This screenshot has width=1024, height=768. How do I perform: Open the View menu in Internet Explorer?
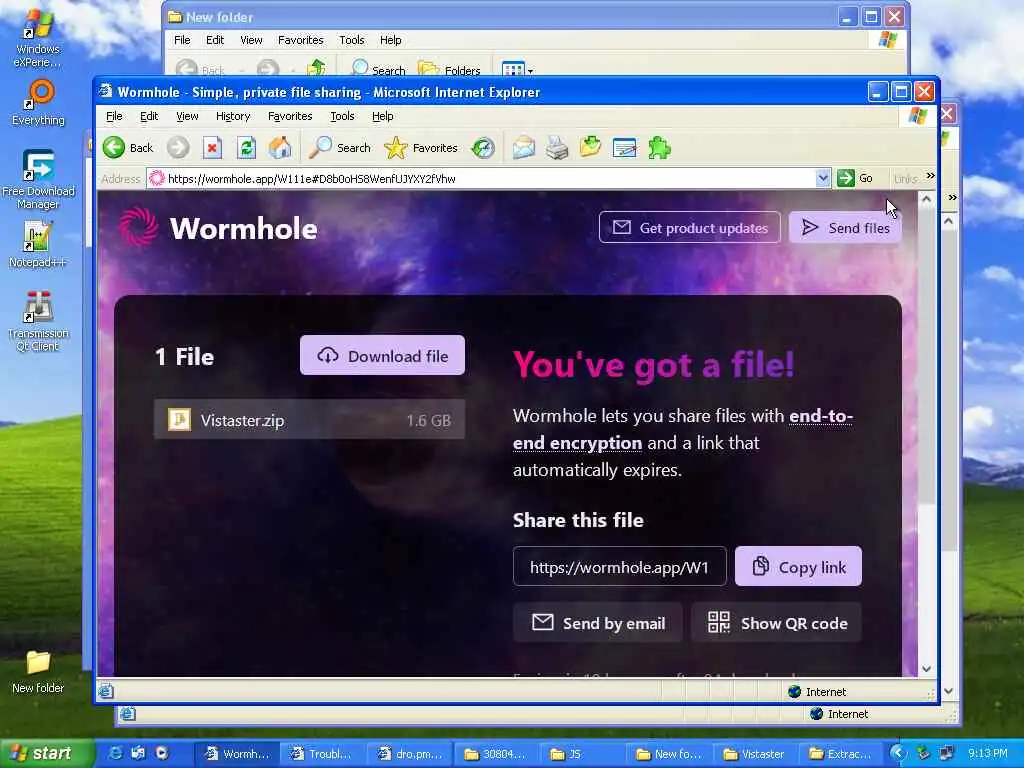(187, 116)
